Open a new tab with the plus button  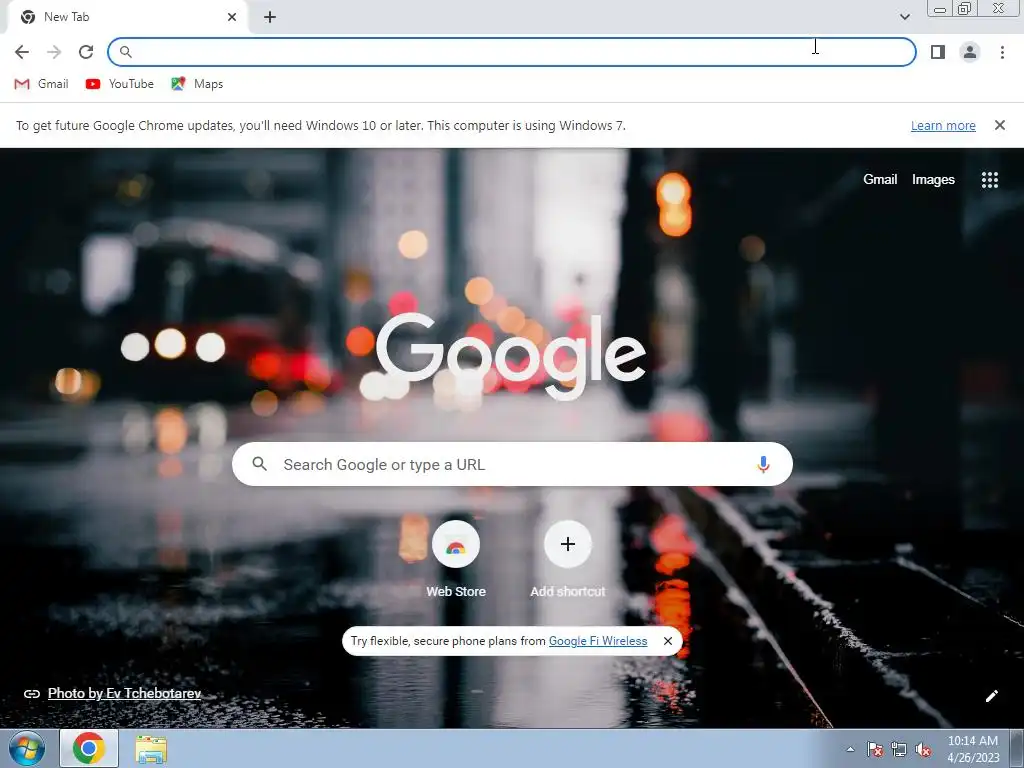tap(270, 18)
